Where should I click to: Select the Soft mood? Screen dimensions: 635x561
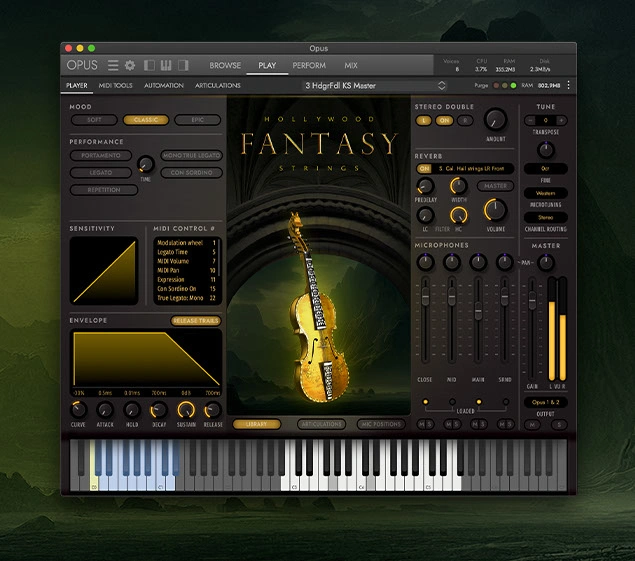click(x=94, y=120)
